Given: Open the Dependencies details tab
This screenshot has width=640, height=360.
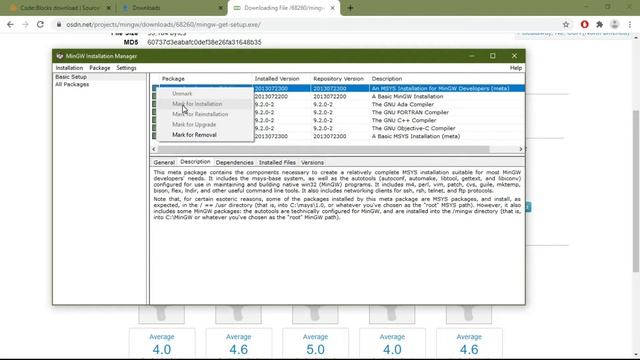Looking at the screenshot, I should [x=234, y=162].
